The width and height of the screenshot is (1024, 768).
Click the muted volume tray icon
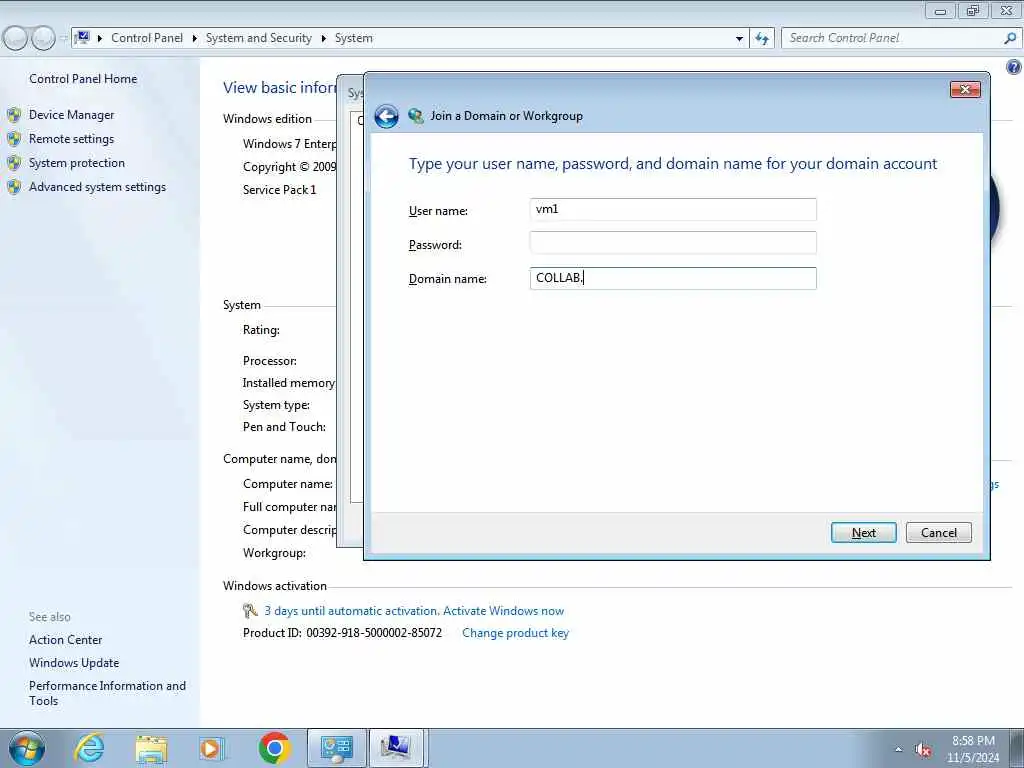click(923, 750)
